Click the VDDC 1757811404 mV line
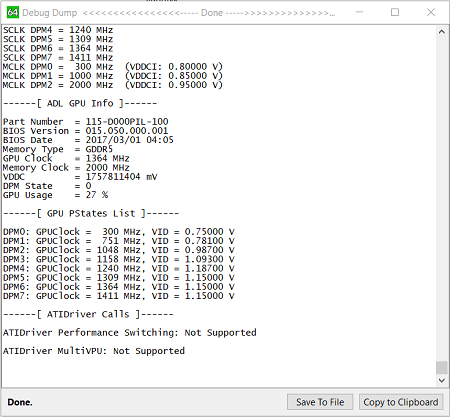Image resolution: width=450 pixels, height=417 pixels. click(80, 177)
